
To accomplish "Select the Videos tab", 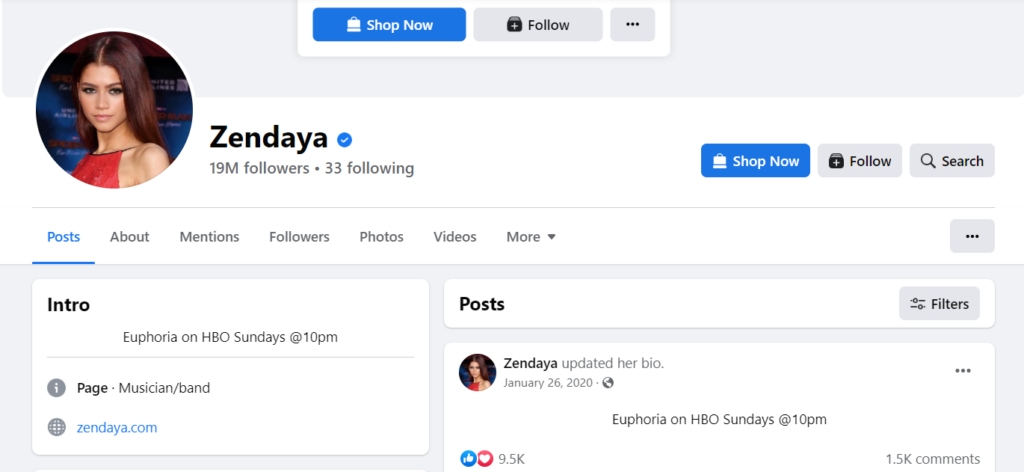I will click(455, 237).
